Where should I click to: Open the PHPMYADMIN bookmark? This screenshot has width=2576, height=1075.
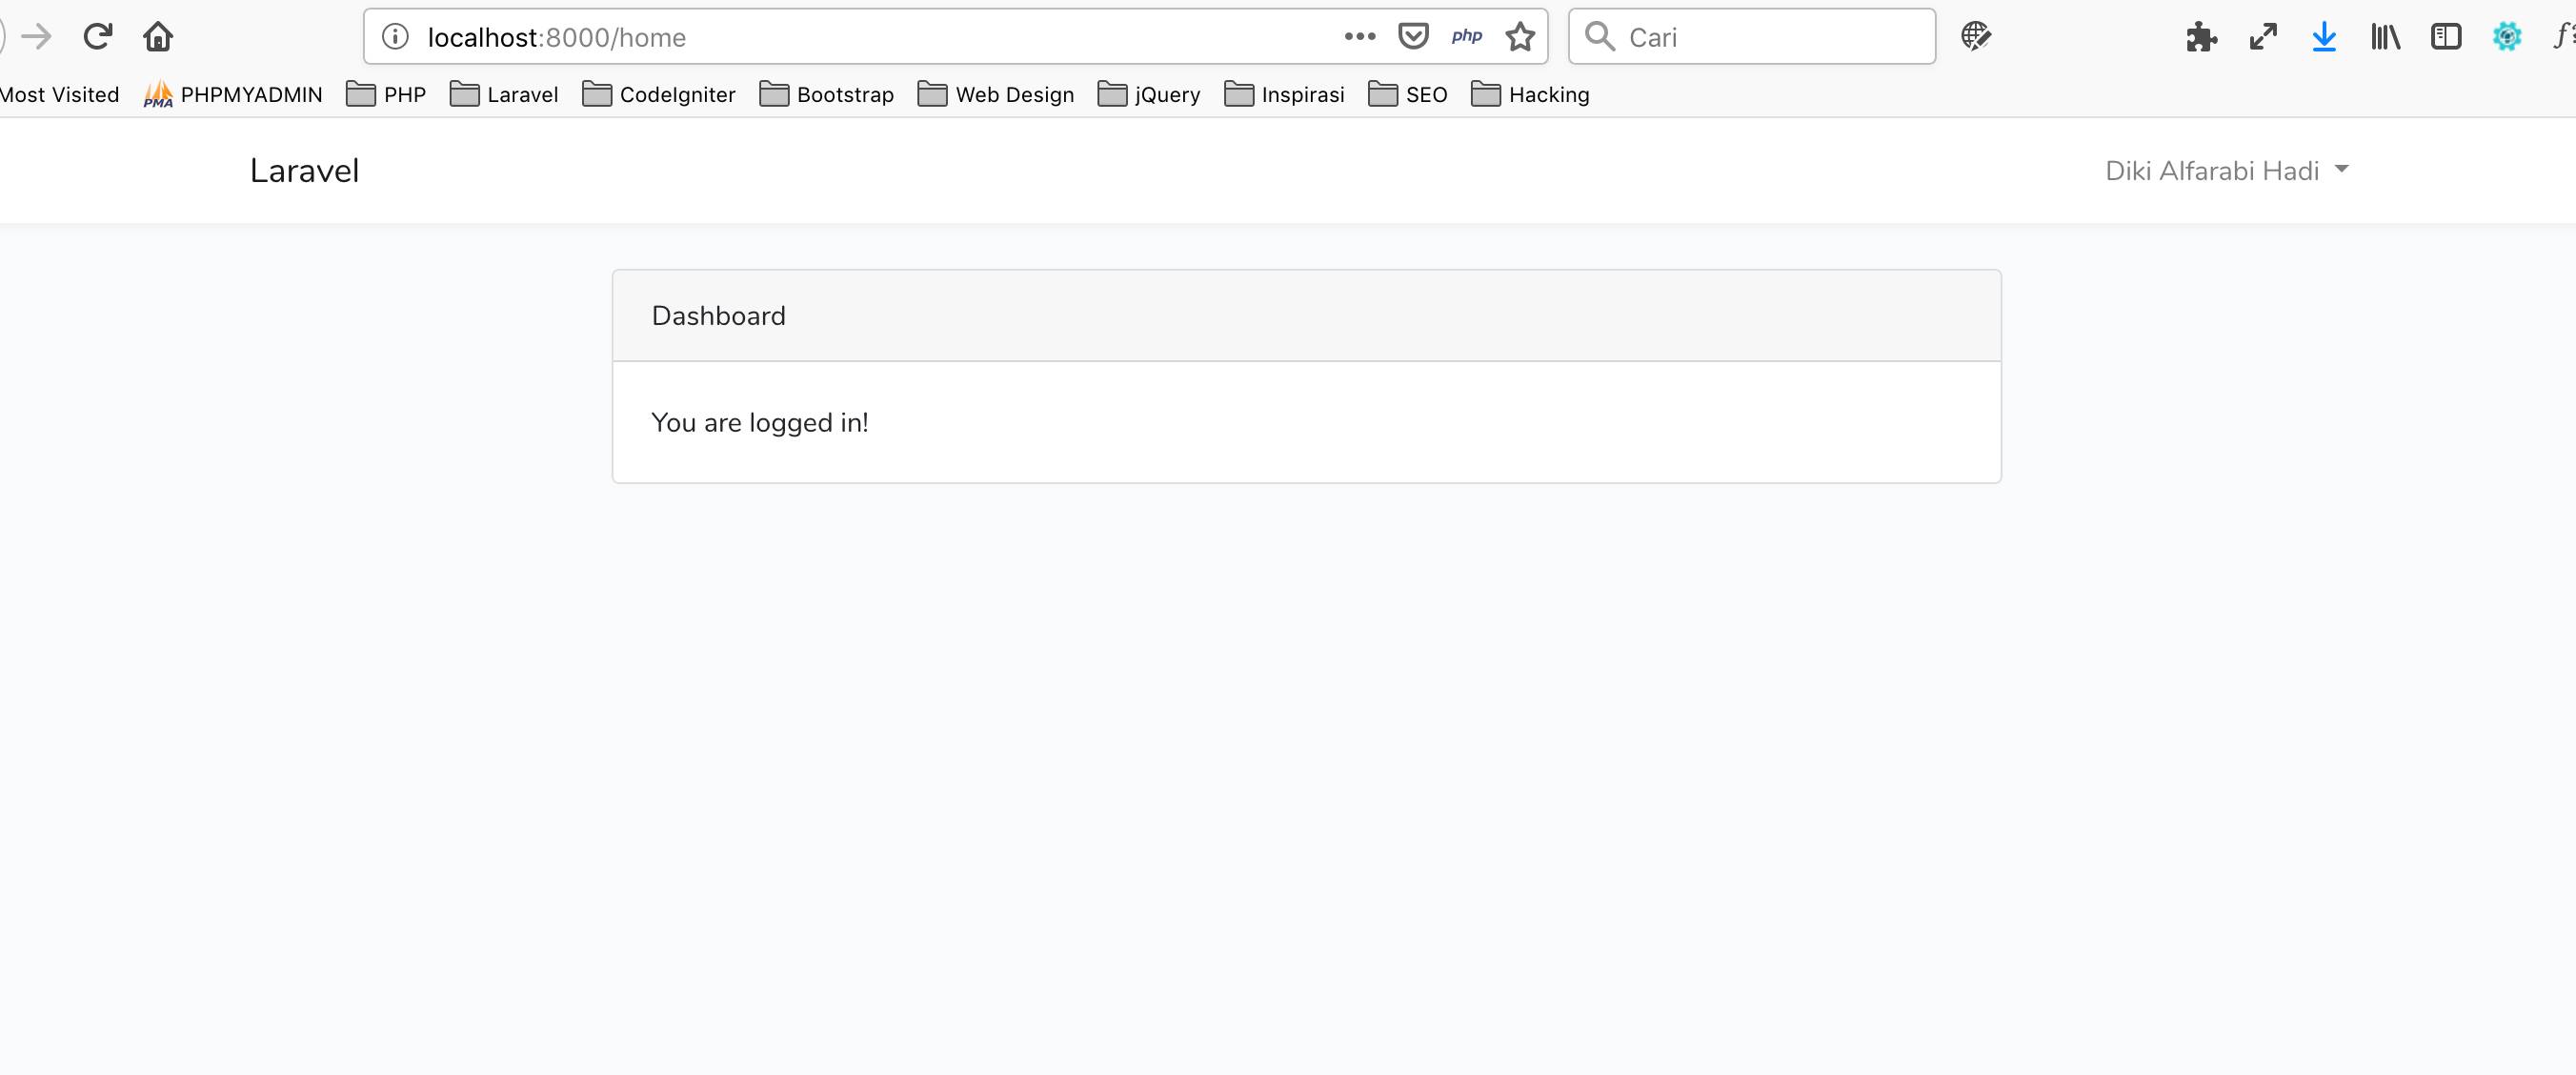coord(232,94)
